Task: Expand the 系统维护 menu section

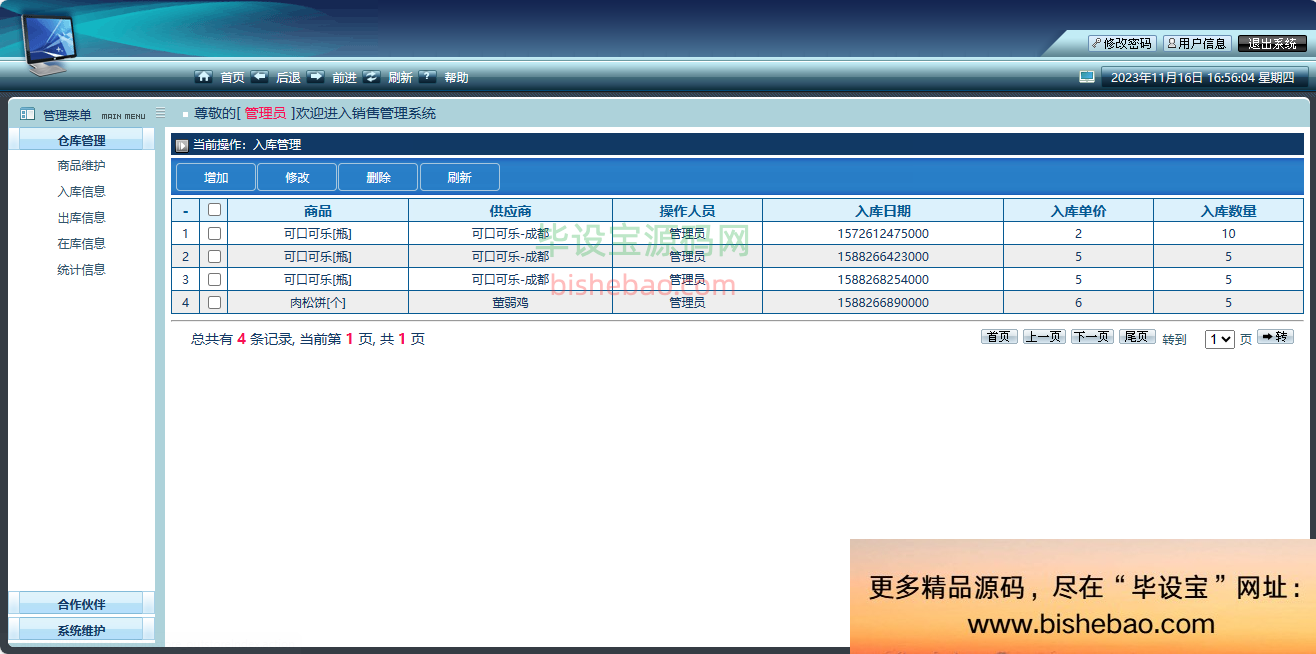Action: 81,630
